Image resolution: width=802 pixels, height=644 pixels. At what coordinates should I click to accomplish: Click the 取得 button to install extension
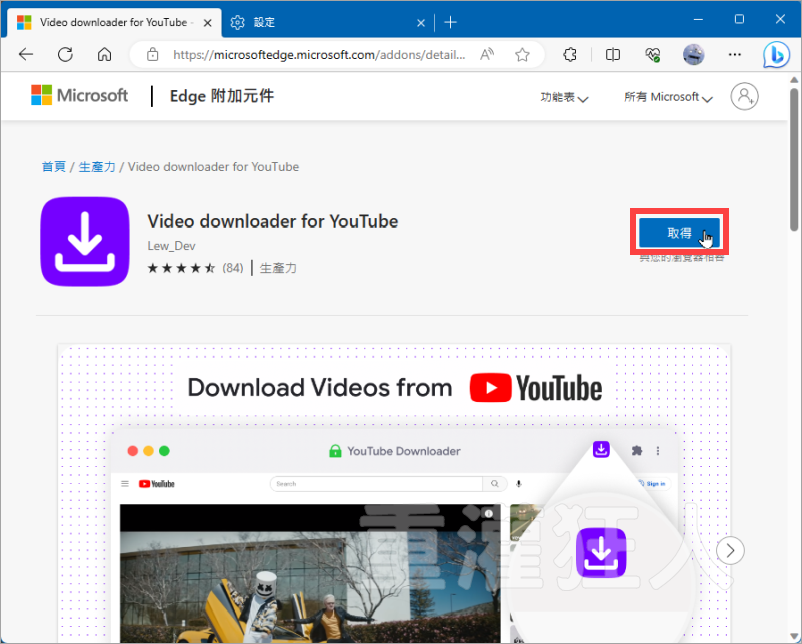click(x=679, y=232)
